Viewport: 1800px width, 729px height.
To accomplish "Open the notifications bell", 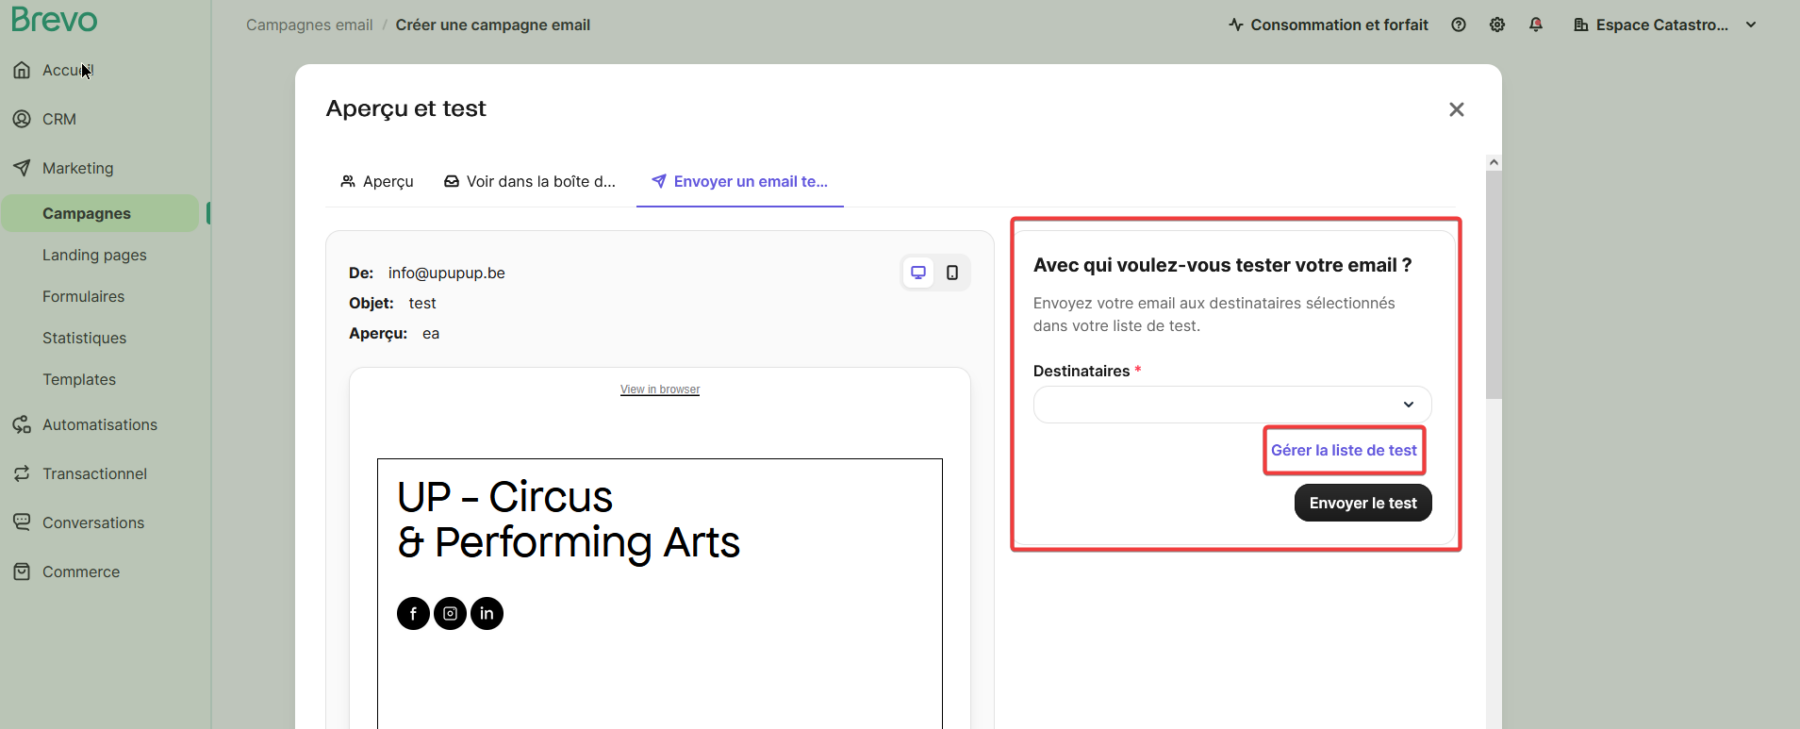I will click(x=1536, y=25).
